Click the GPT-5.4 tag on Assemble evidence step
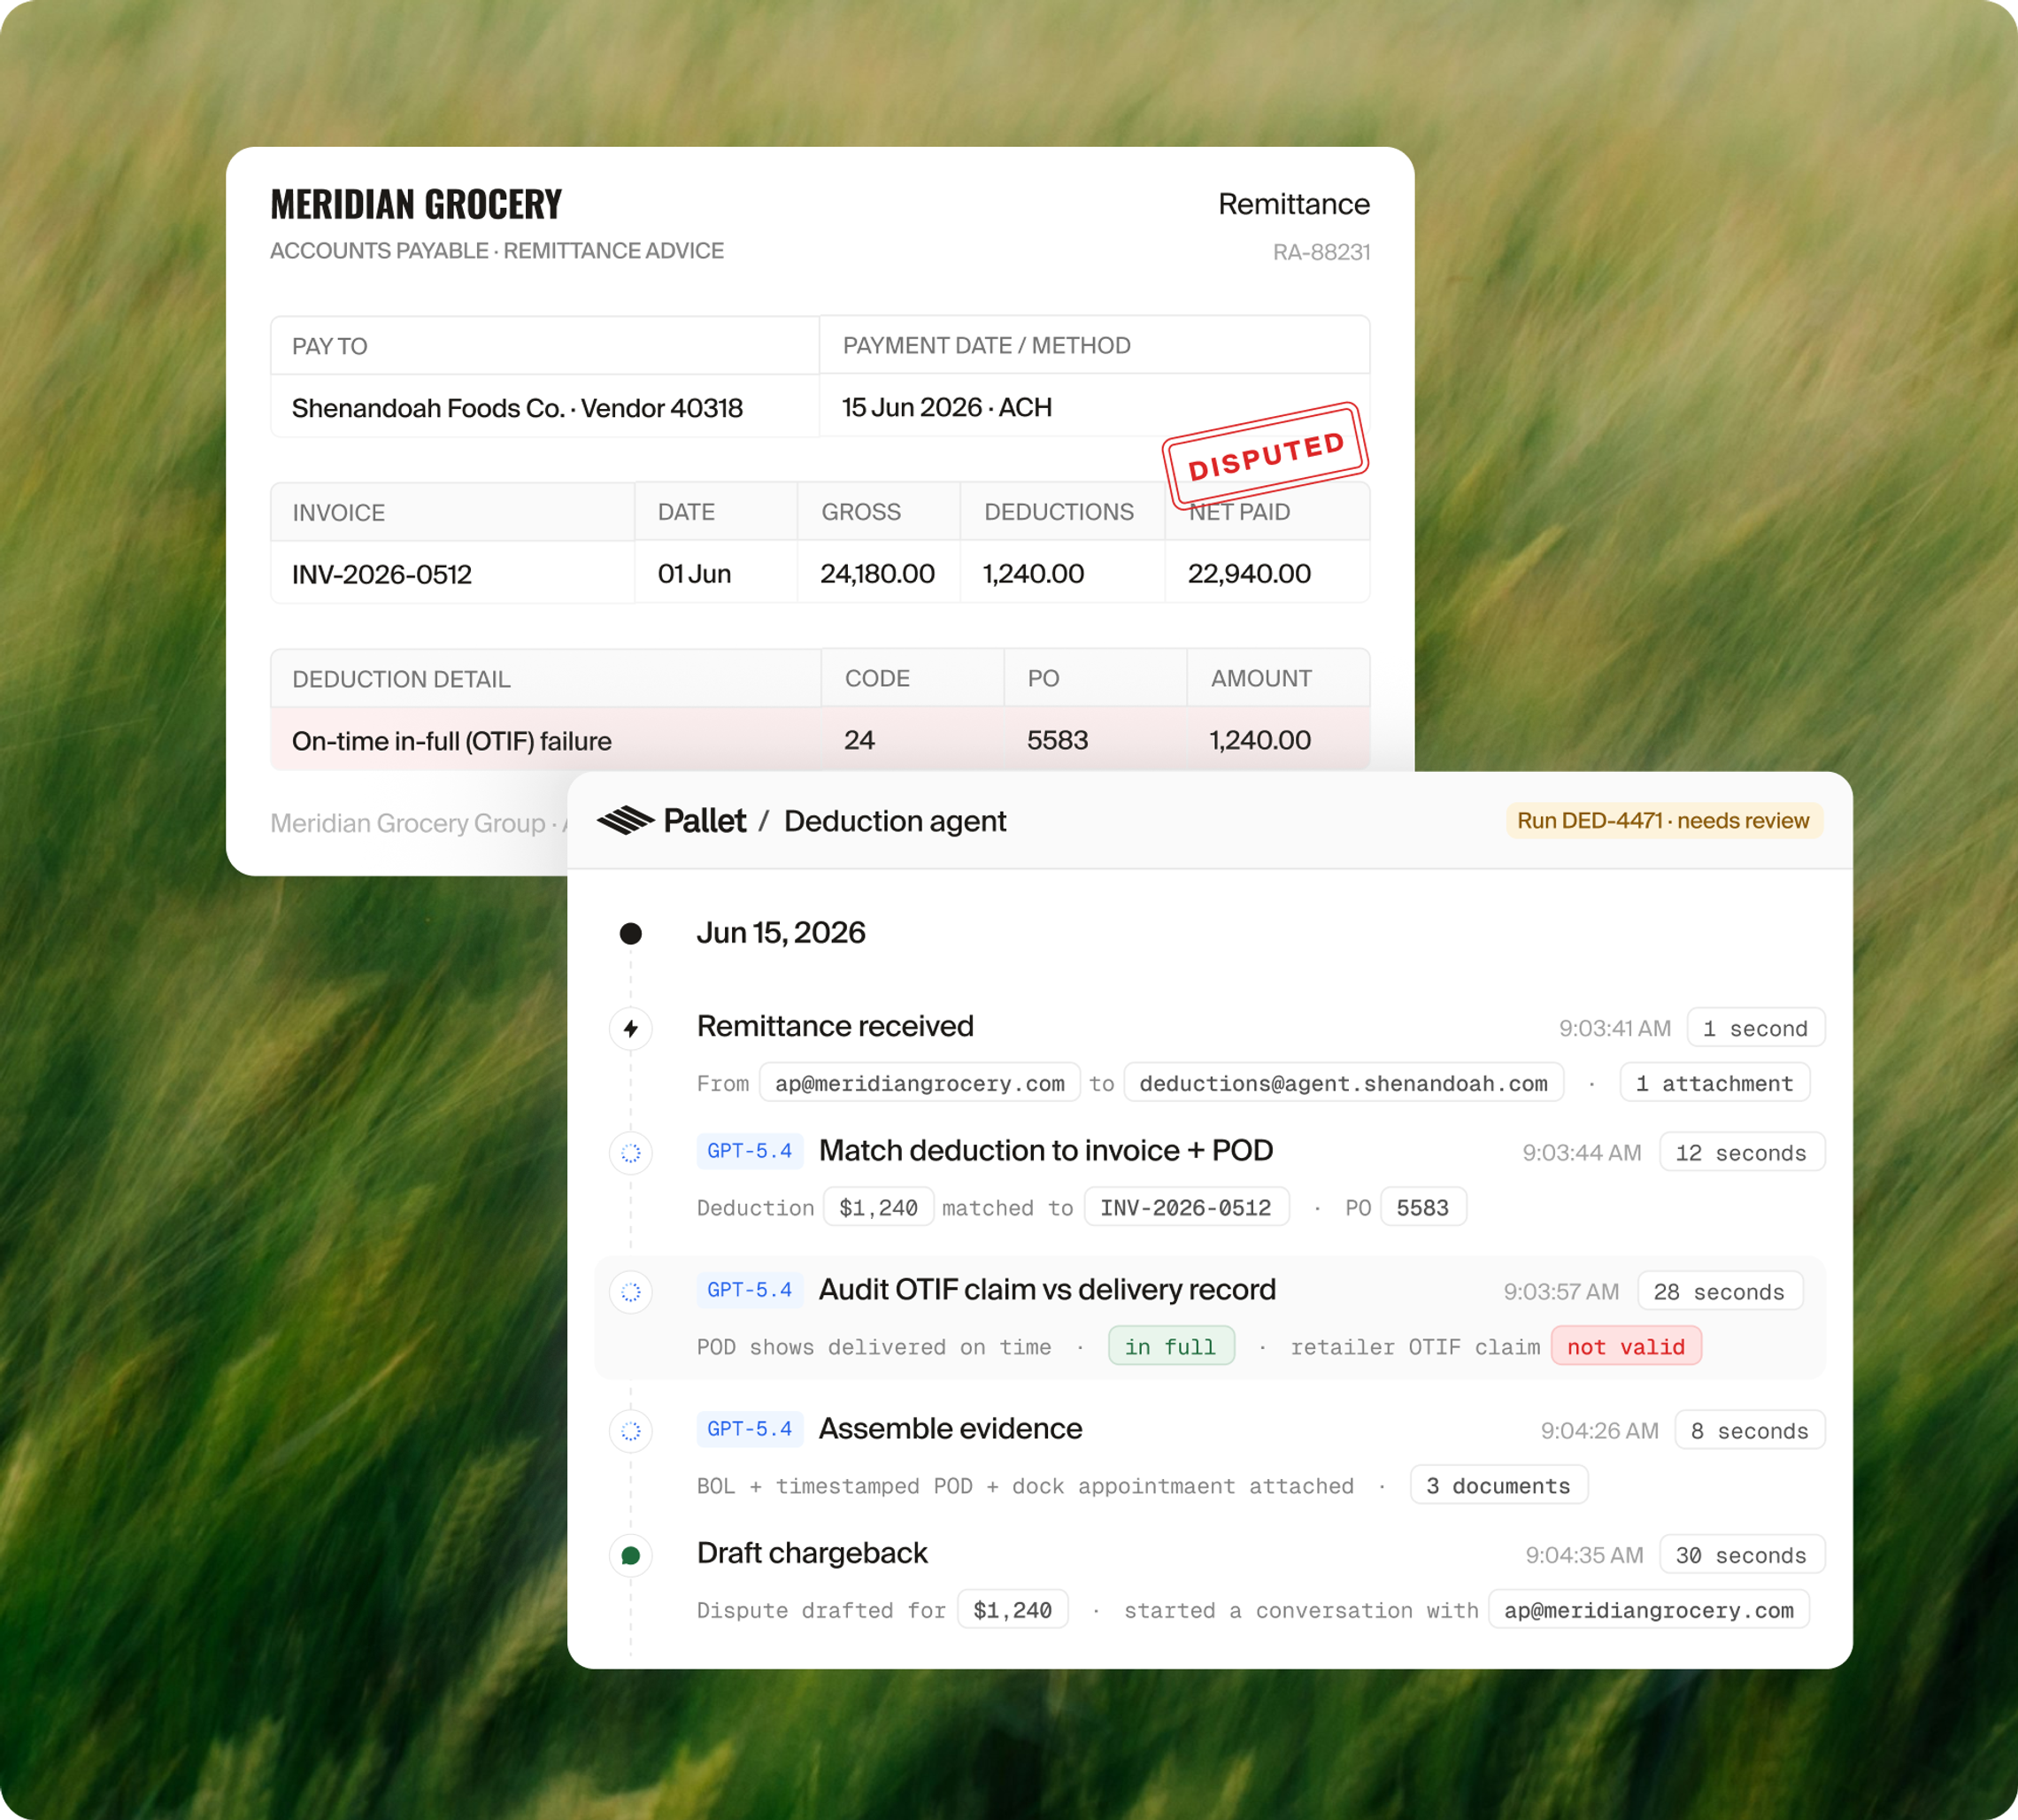This screenshot has width=2018, height=1820. 749,1429
